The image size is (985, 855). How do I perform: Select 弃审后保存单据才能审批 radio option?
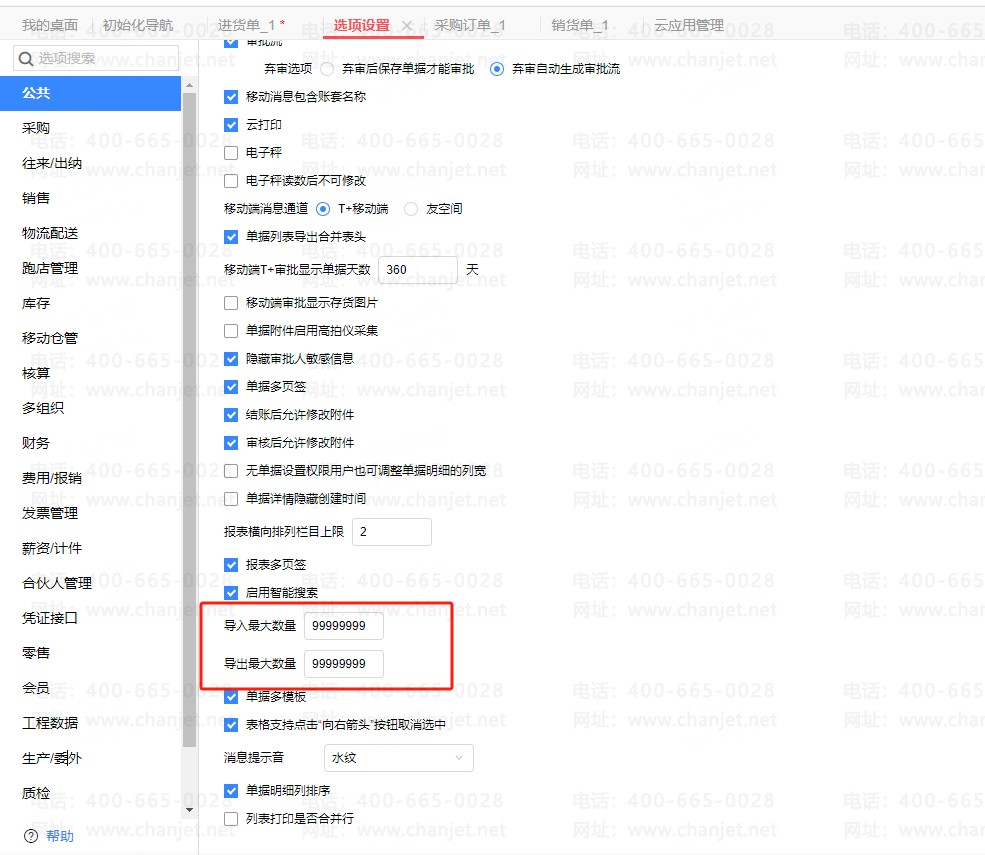[327, 68]
